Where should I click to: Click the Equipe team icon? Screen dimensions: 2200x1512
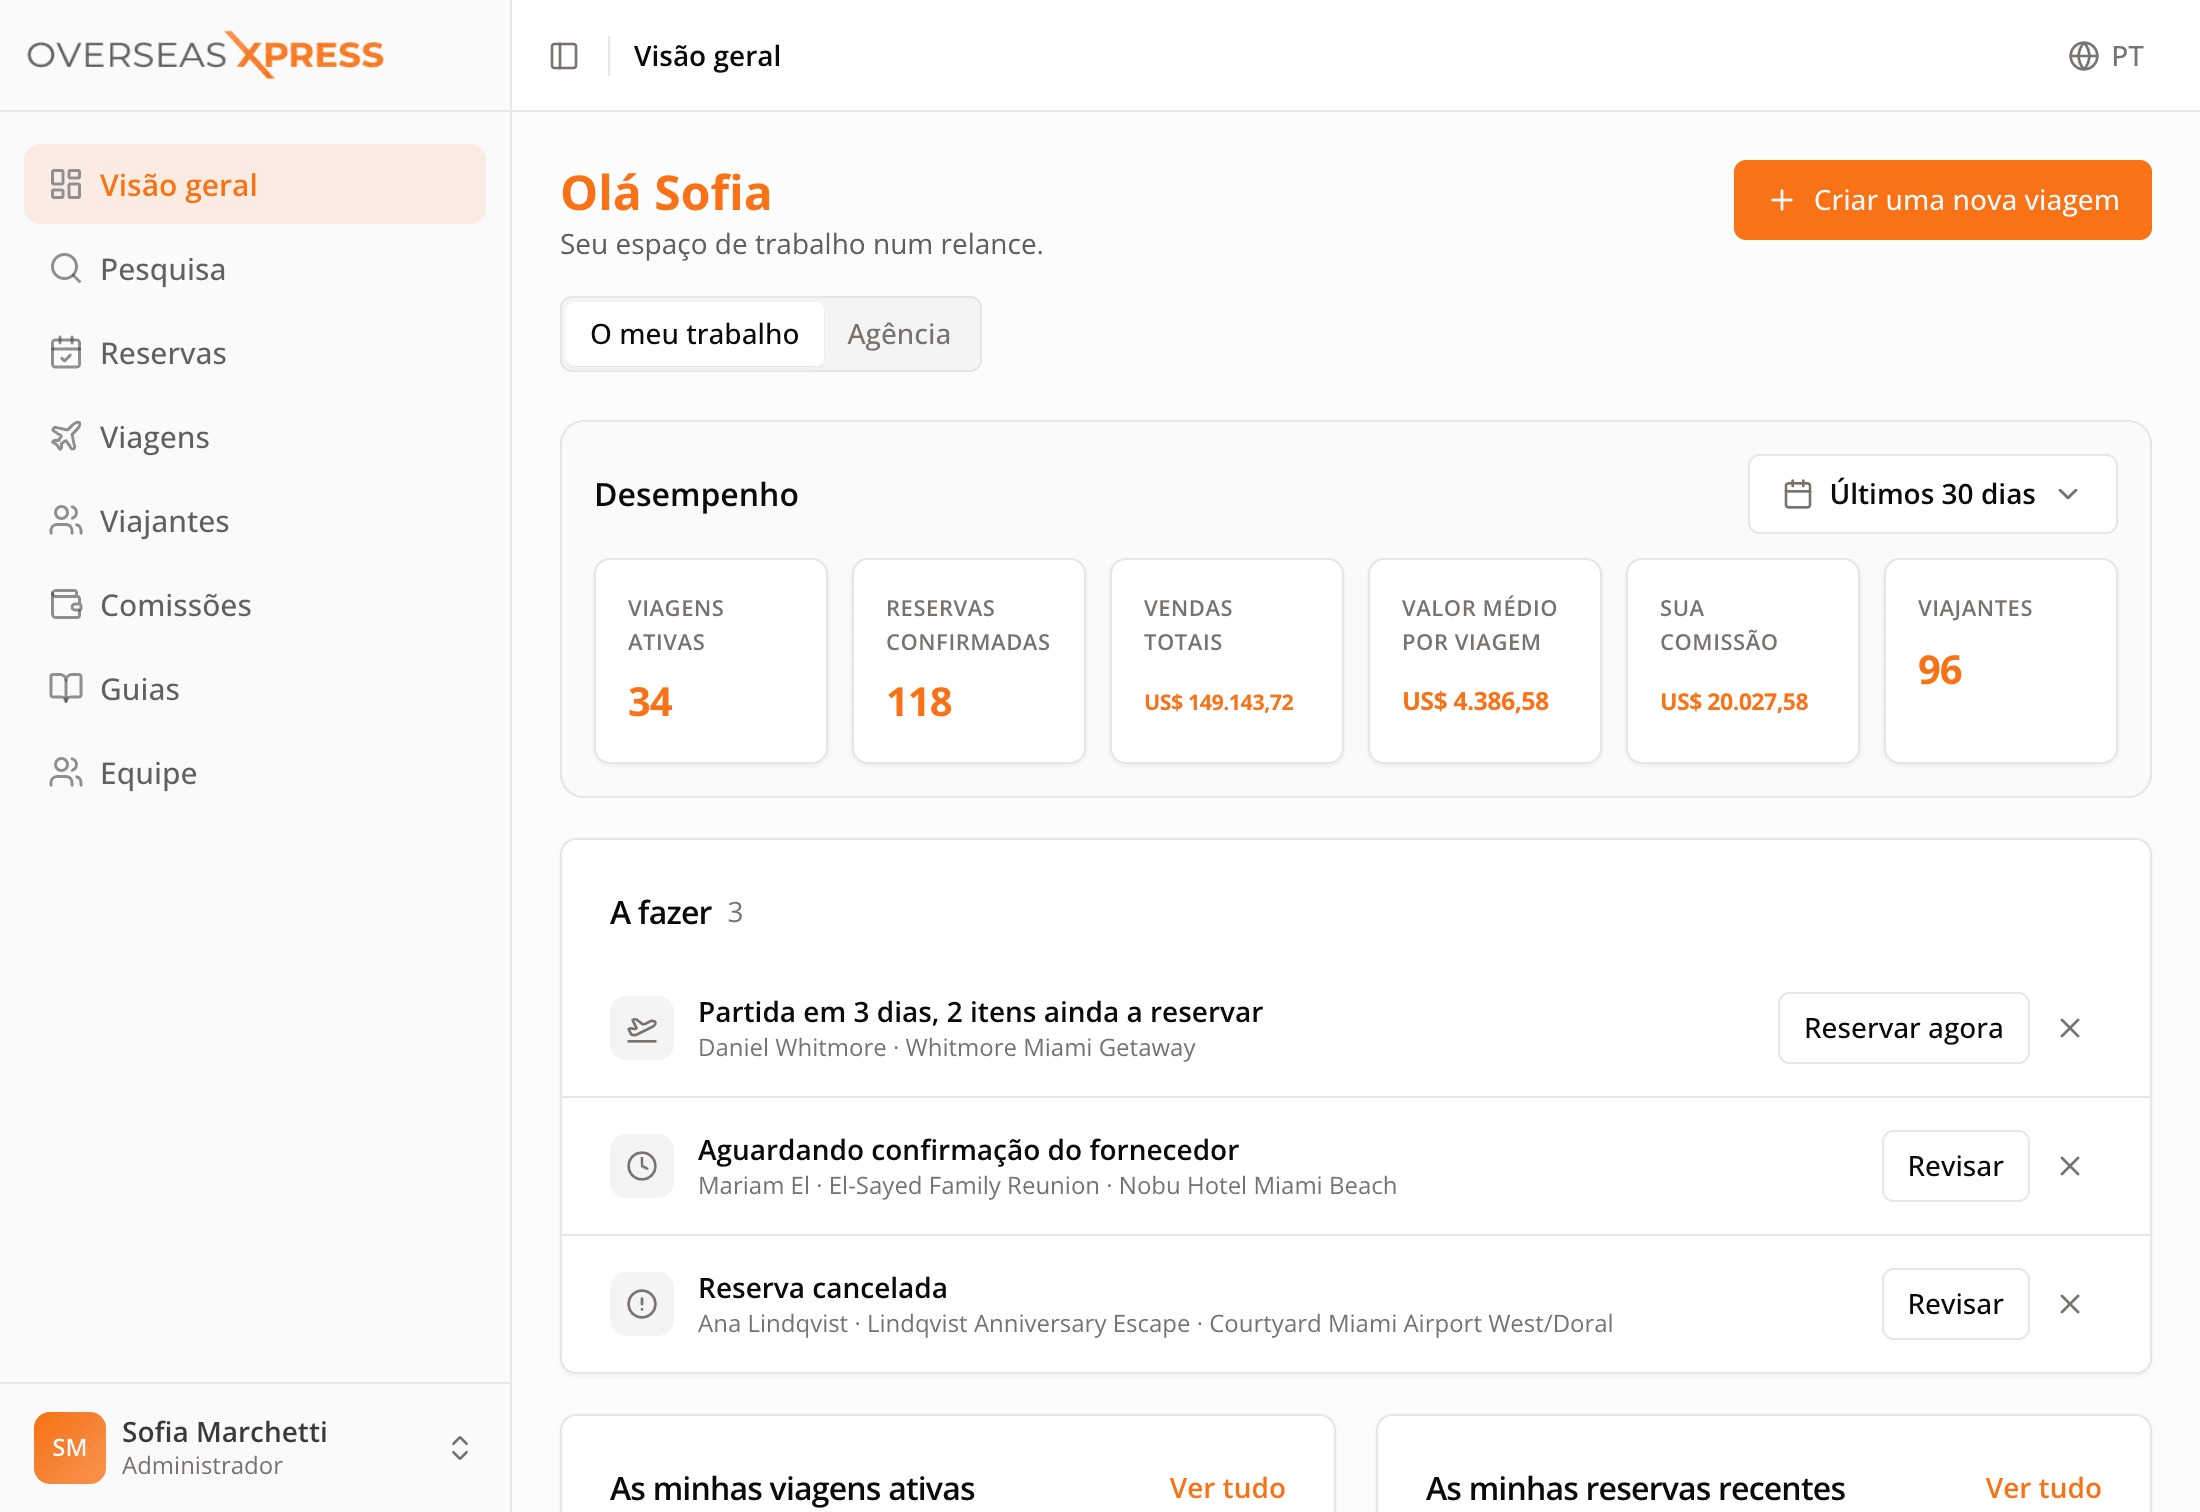(66, 772)
